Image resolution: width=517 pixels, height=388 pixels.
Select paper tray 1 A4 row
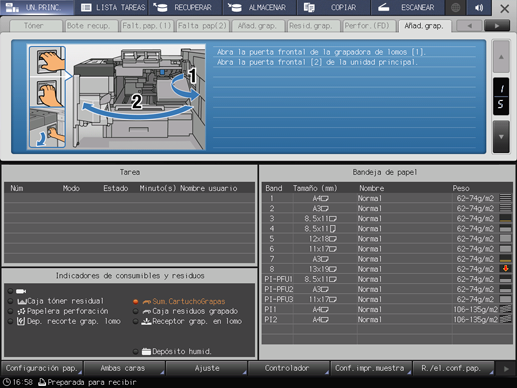[x=387, y=198]
